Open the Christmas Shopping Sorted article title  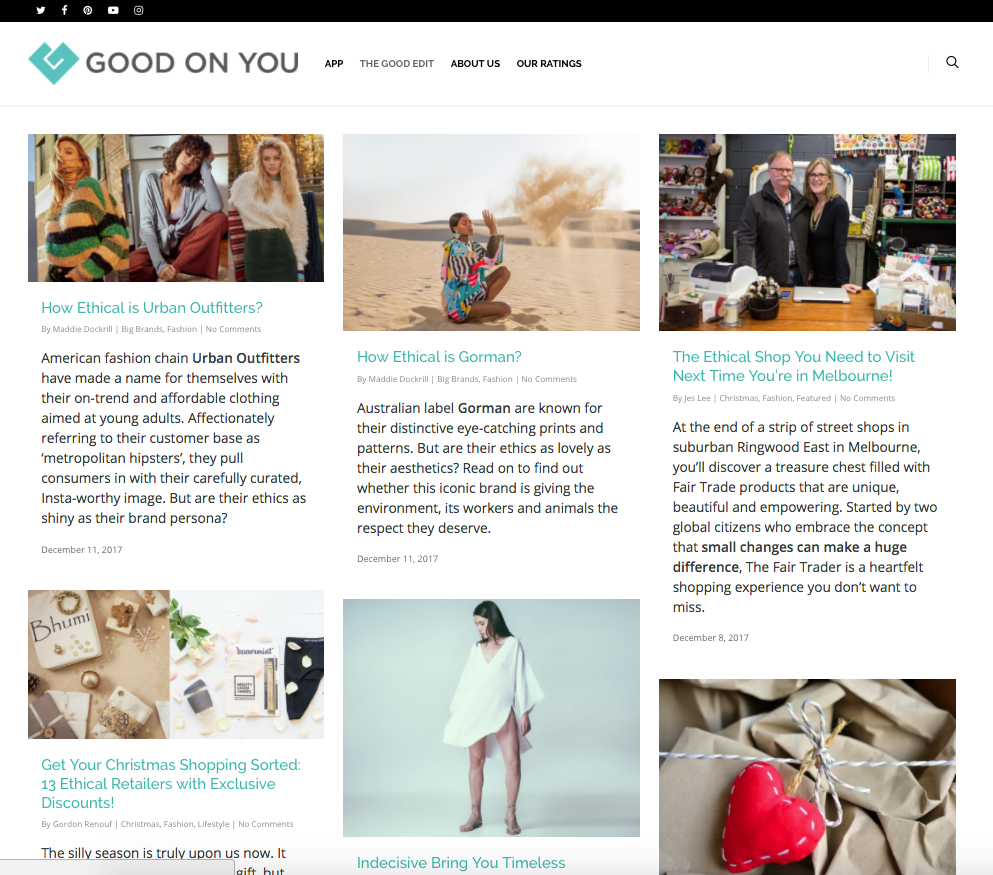(171, 783)
